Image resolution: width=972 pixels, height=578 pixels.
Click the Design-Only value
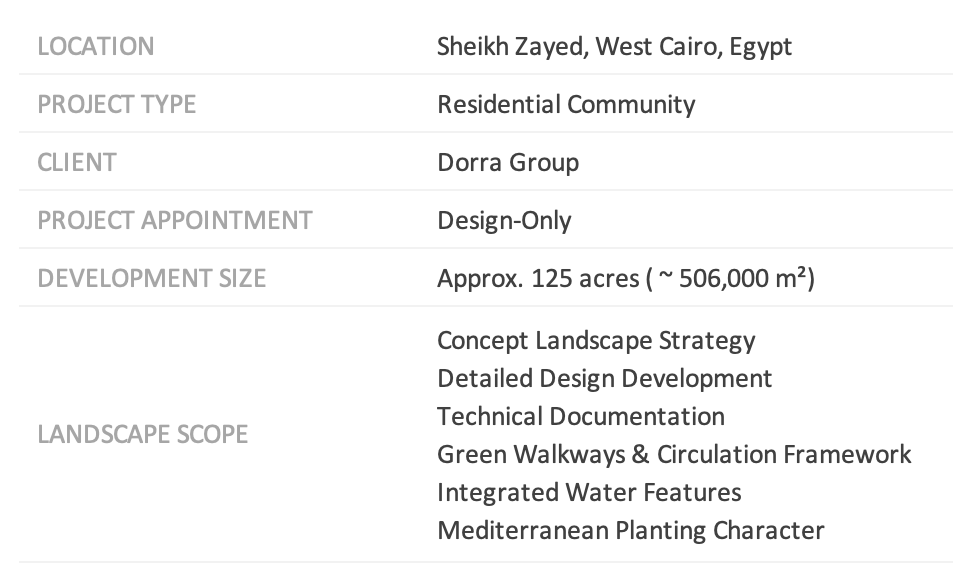[504, 221]
